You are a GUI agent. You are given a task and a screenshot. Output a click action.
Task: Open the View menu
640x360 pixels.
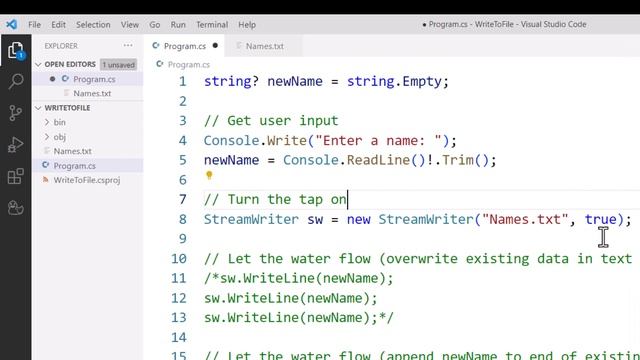click(x=130, y=24)
